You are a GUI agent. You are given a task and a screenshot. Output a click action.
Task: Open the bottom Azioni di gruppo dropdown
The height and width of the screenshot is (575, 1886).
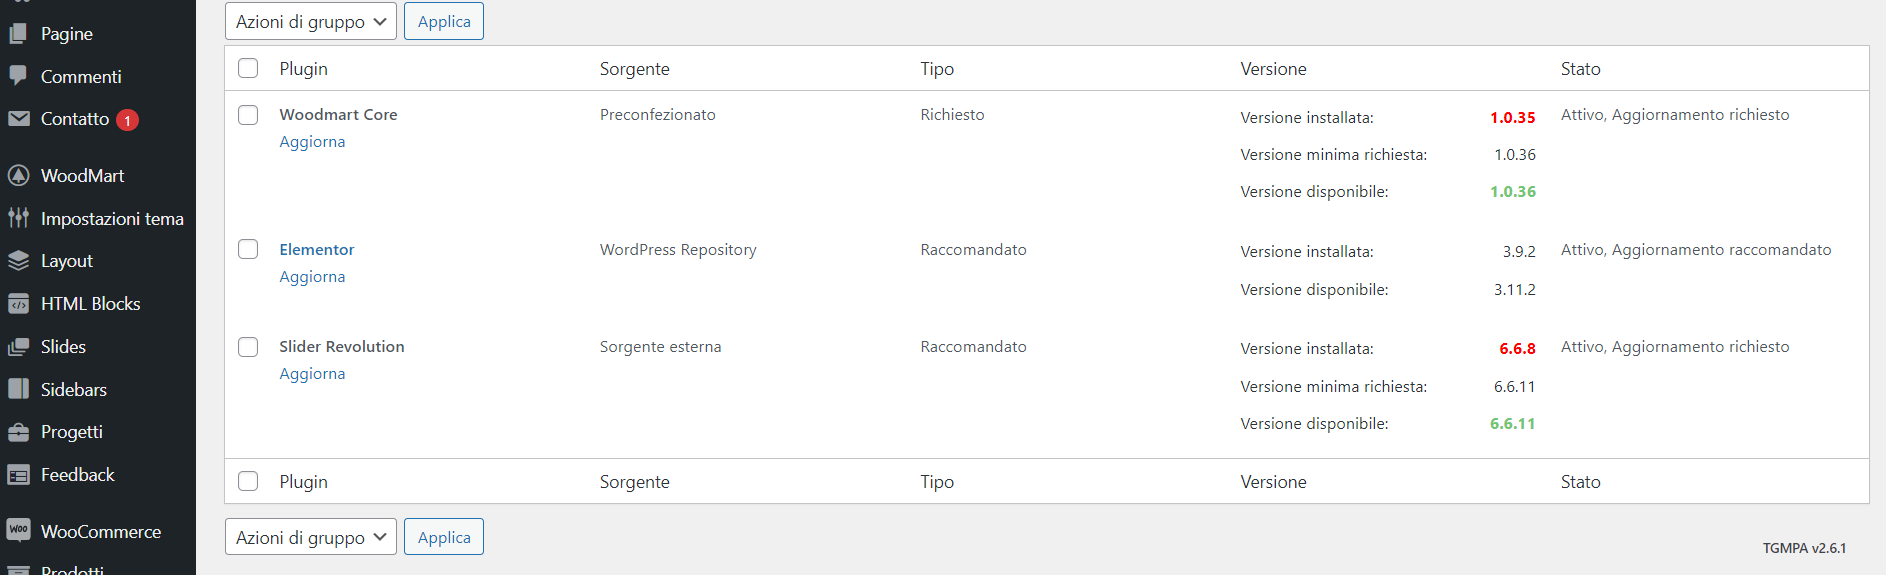tap(310, 537)
